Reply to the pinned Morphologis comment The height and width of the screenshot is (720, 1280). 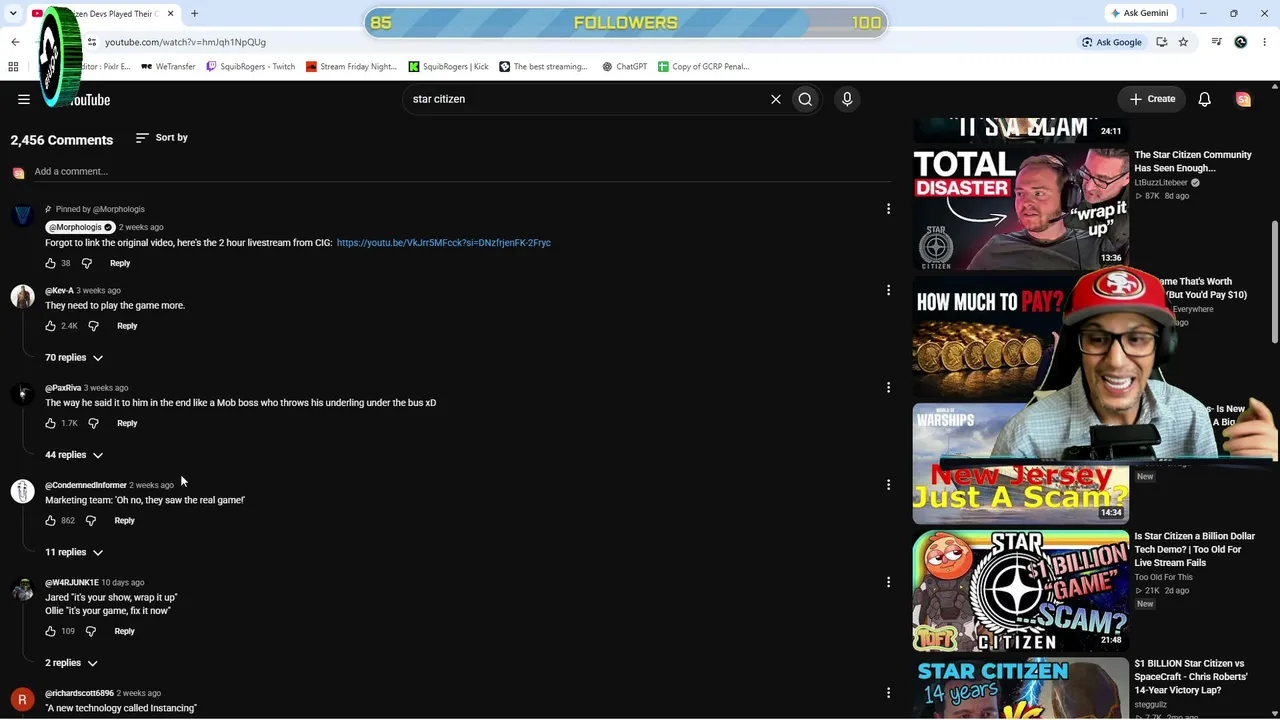click(120, 263)
